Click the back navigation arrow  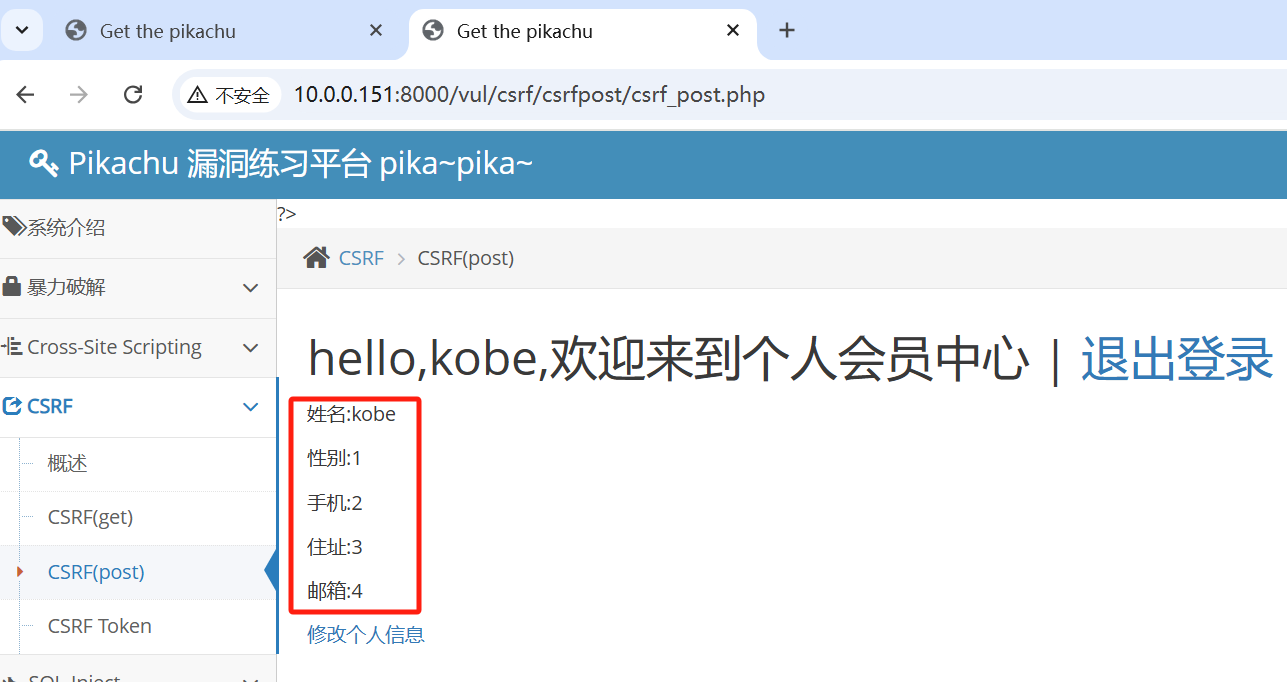coord(24,94)
